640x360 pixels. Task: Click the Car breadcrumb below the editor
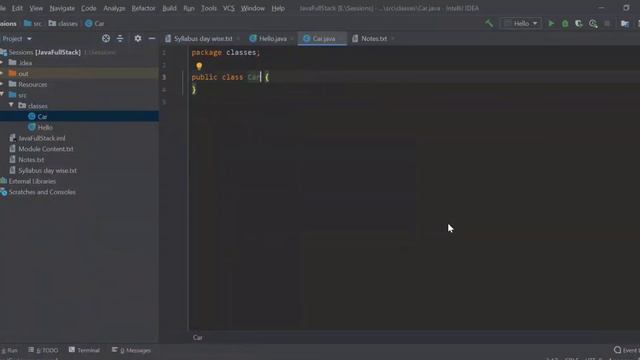click(x=198, y=338)
